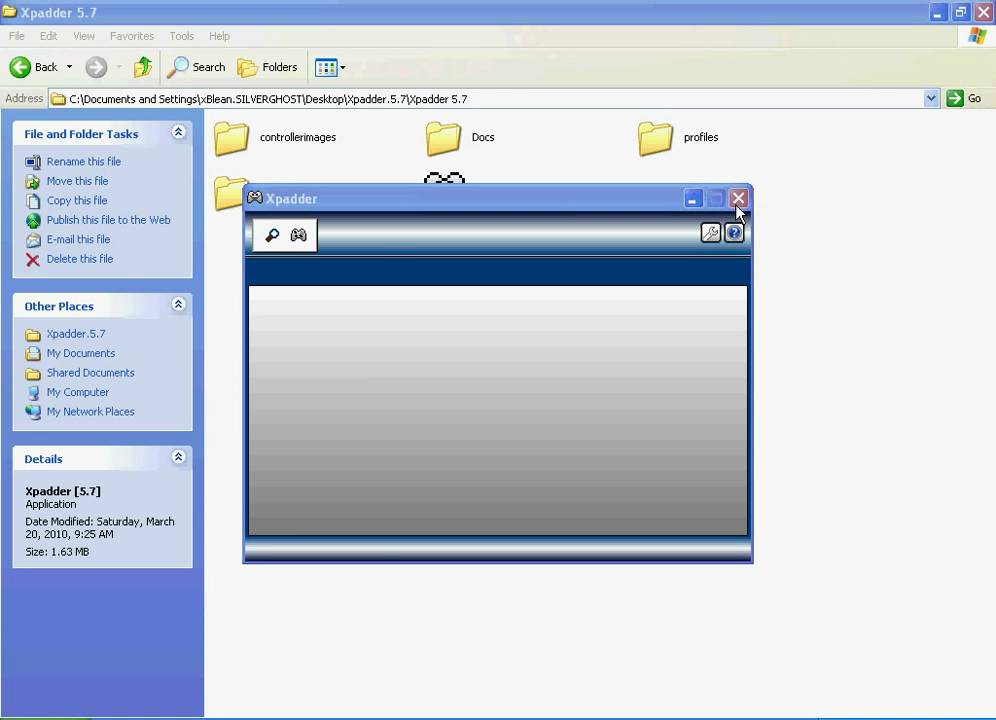Click the Xpadder title bar gamepad icon
This screenshot has height=720, width=996.
(255, 198)
